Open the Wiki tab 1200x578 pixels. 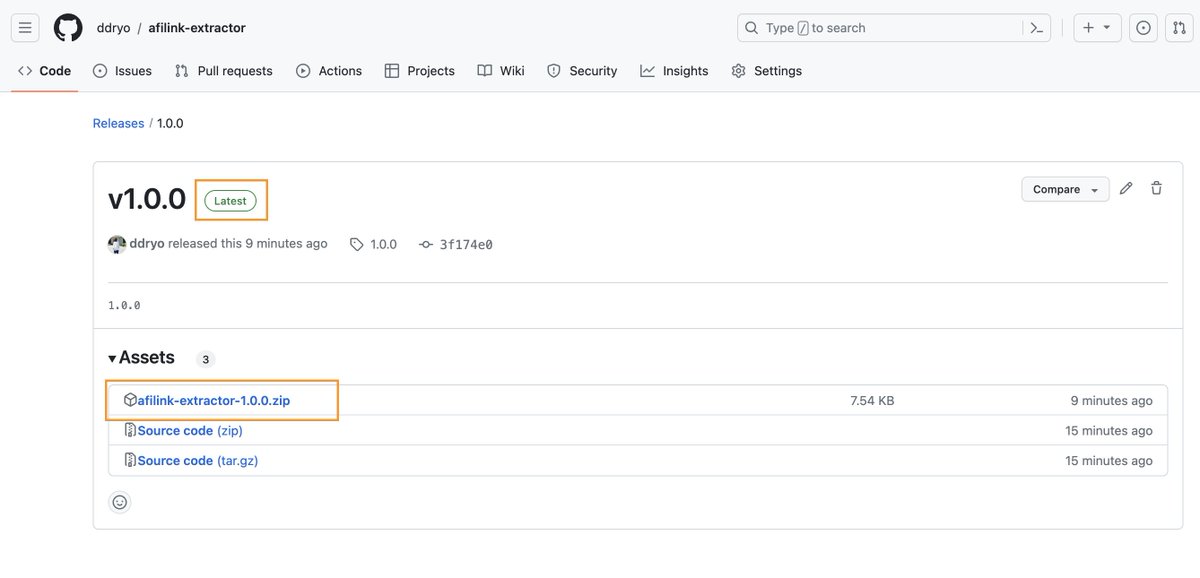click(x=501, y=71)
